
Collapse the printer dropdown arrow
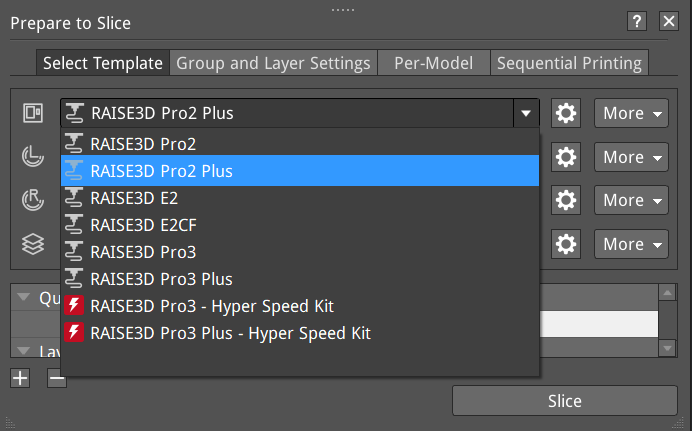[x=526, y=113]
